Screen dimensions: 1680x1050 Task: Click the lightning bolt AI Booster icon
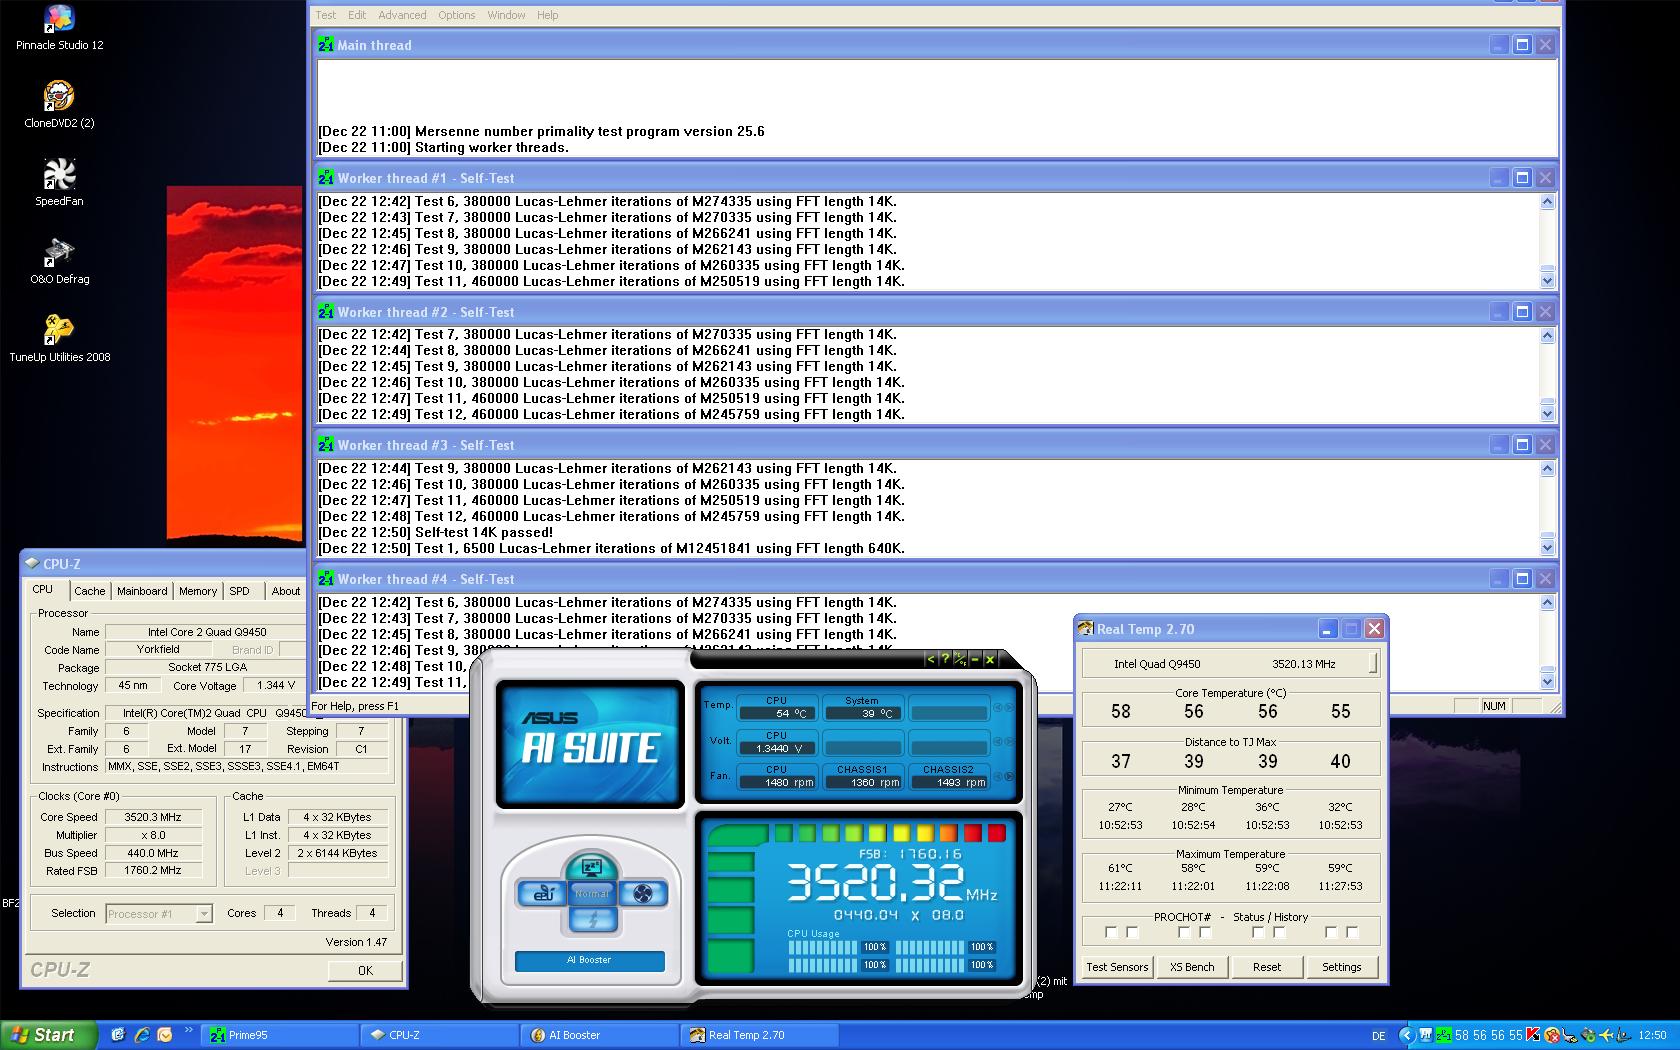593,920
